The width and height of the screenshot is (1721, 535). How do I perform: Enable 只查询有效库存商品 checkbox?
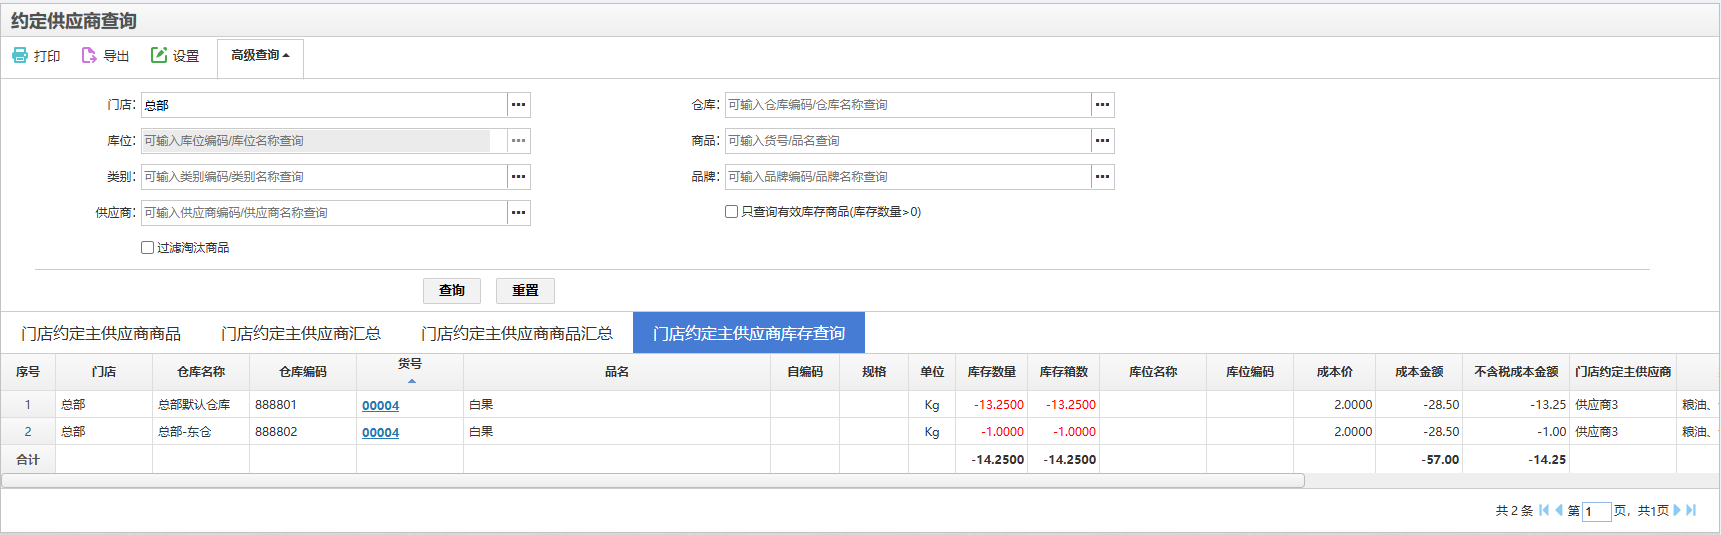click(731, 212)
